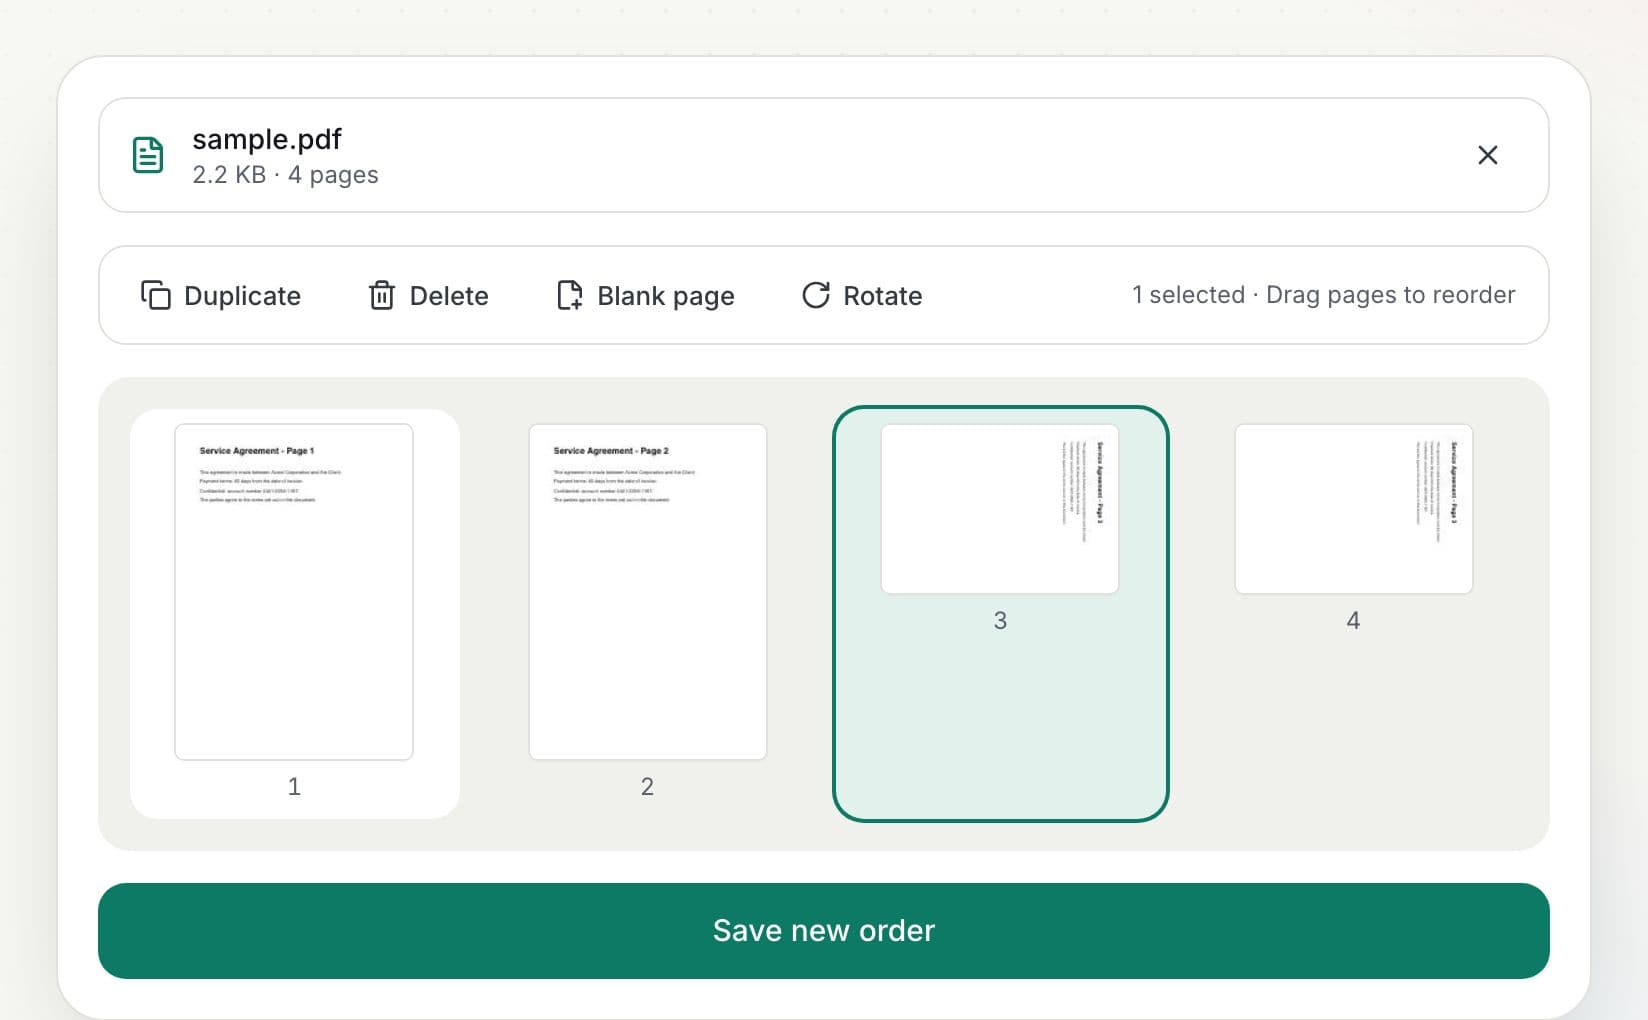The width and height of the screenshot is (1648, 1020).
Task: Click the Rotate label in the toolbar
Action: [x=882, y=296]
